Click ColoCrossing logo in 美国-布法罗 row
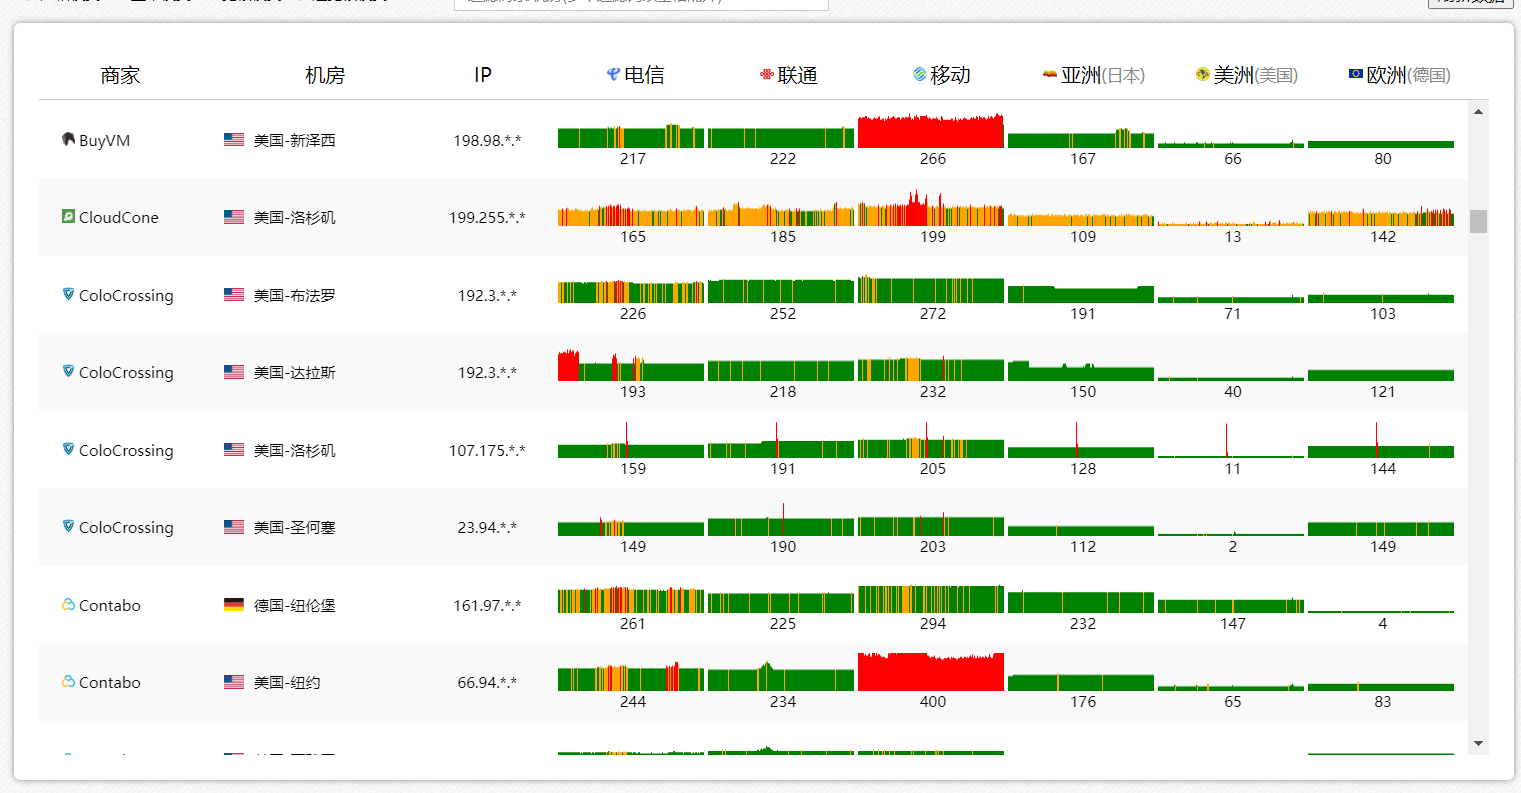 coord(68,294)
